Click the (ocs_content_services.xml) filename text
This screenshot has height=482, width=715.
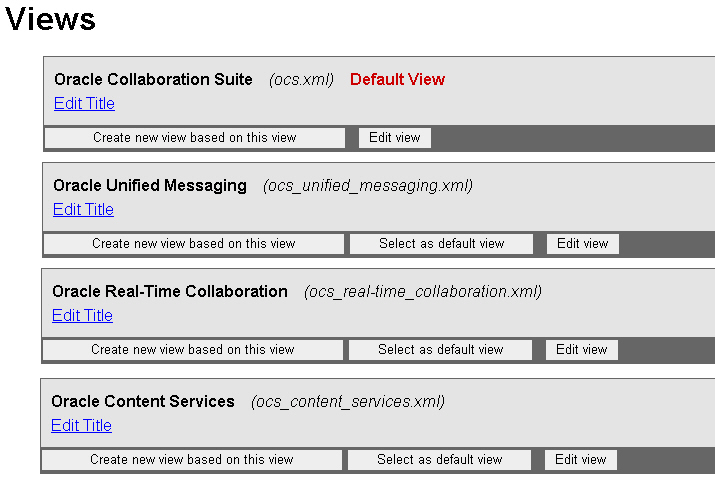[348, 402]
